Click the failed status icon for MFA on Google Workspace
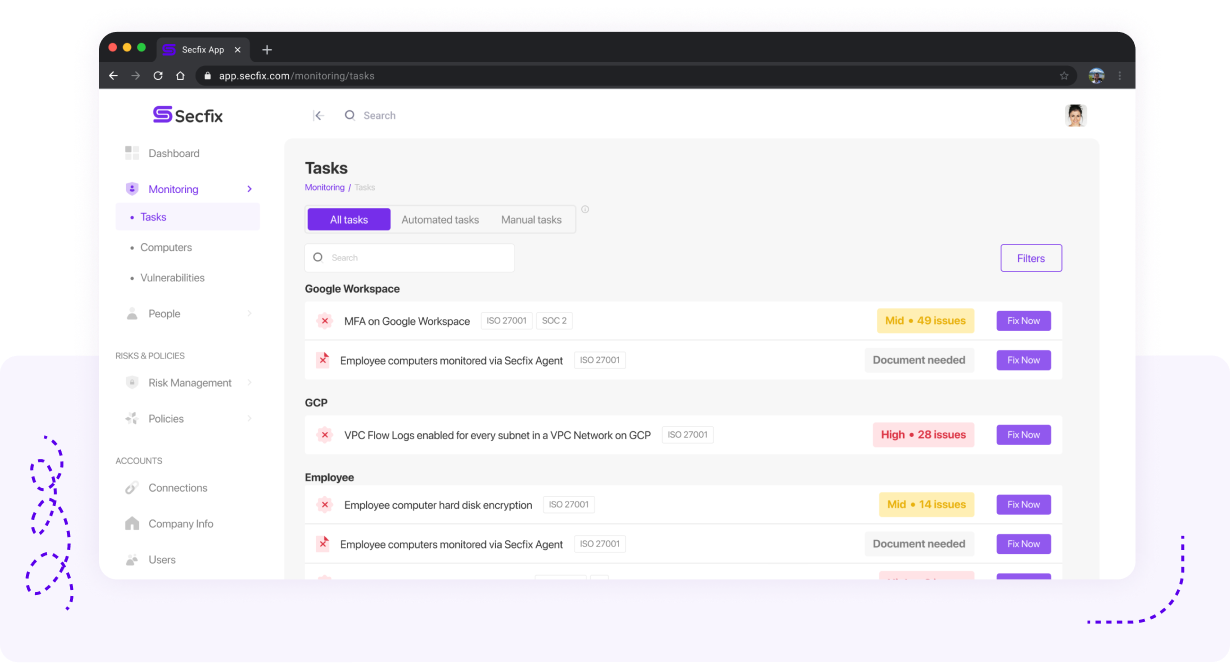 pyautogui.click(x=324, y=321)
